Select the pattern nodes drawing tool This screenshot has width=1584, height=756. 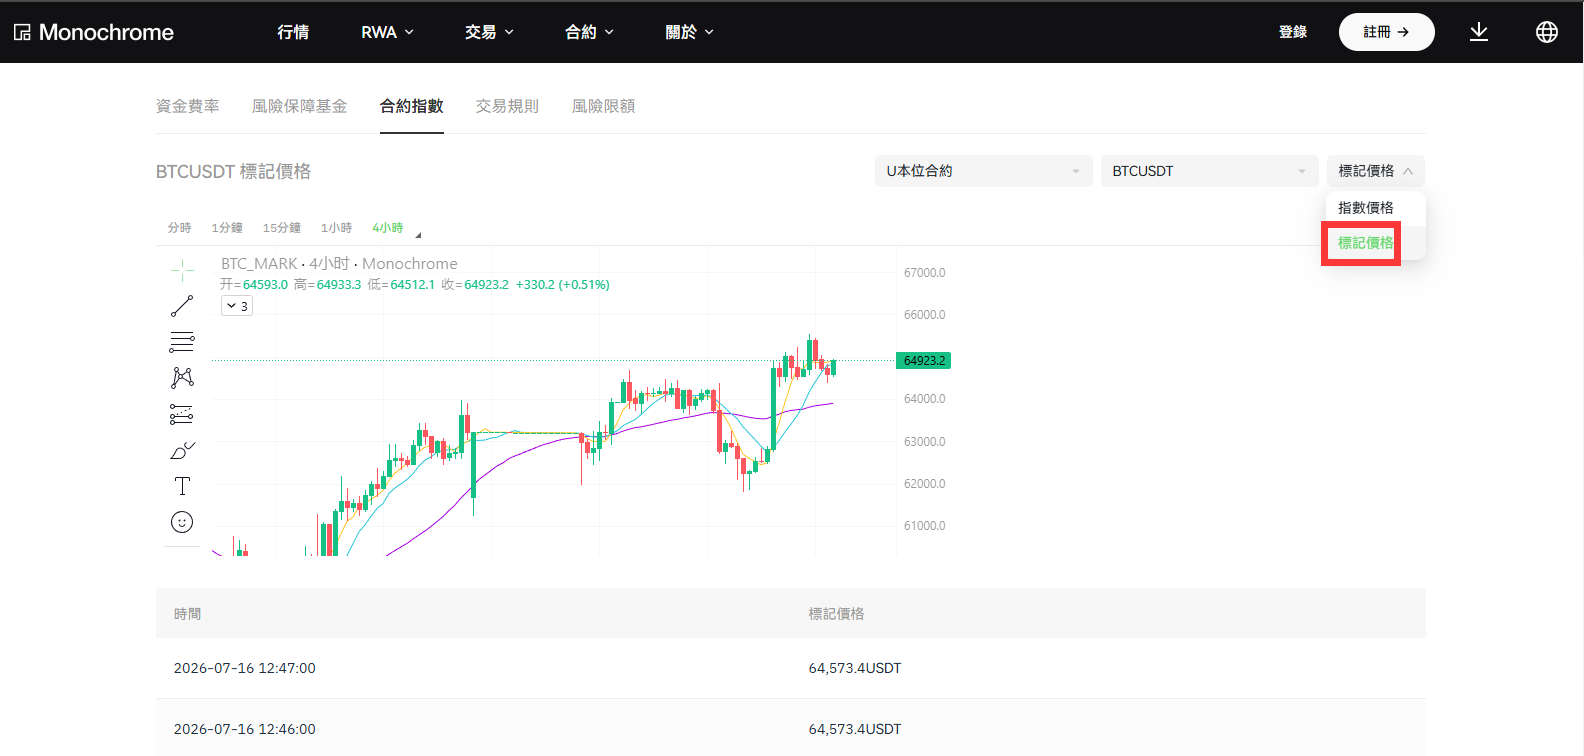[182, 378]
